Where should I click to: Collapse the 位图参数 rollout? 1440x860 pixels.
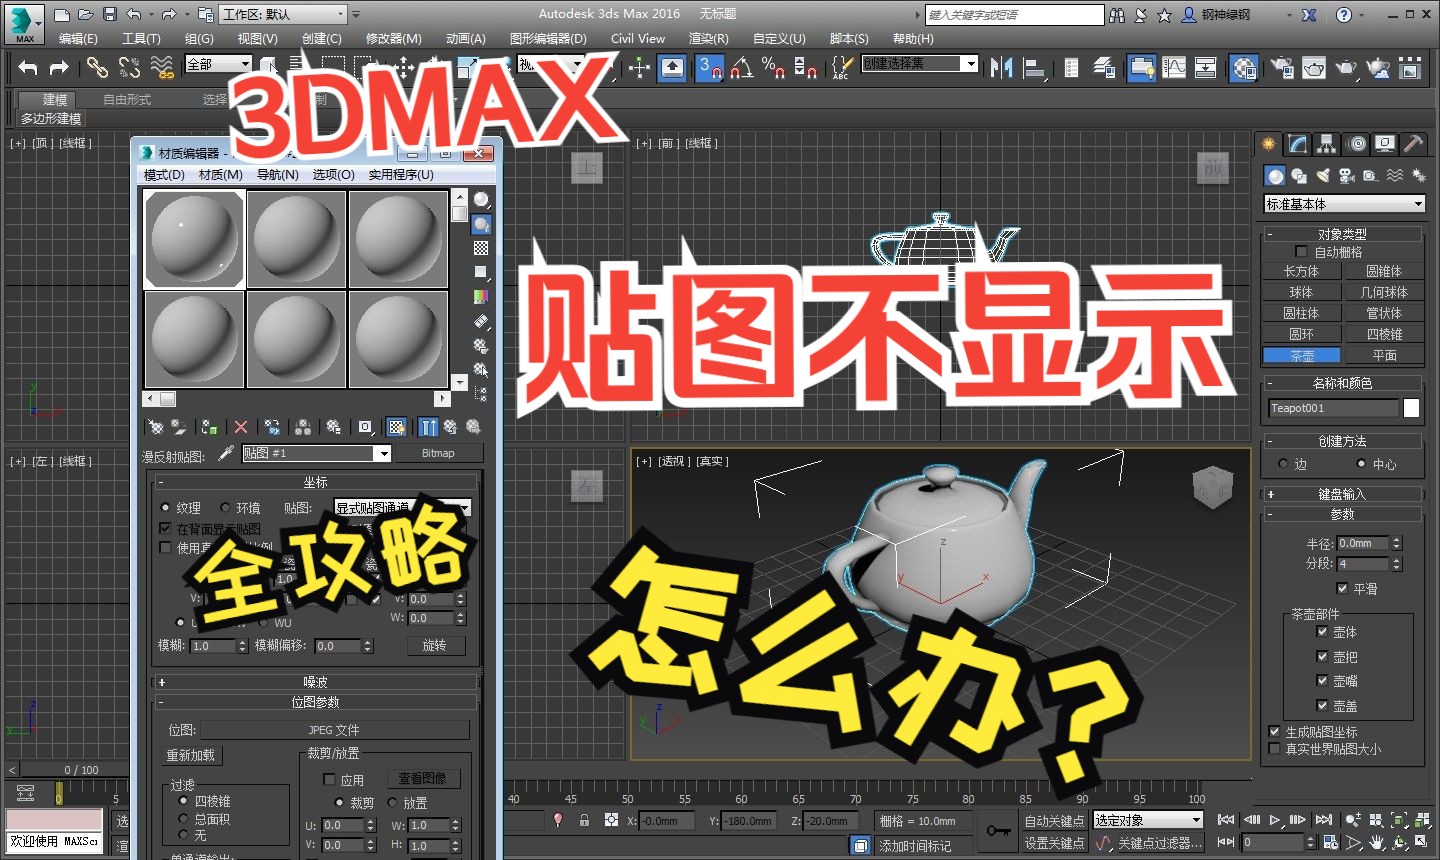tap(316, 702)
